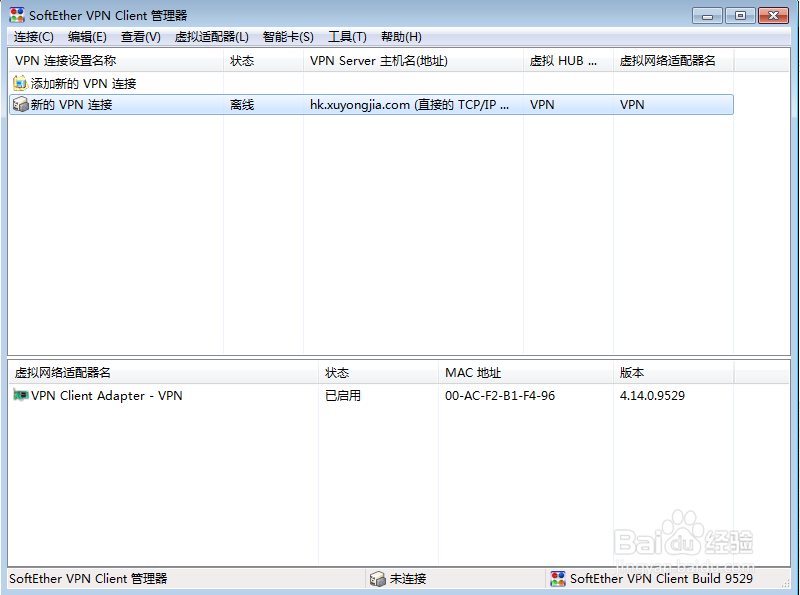Viewport: 800px width, 595px height.
Task: Click the SoftEther Build 9529 status icon
Action: point(558,579)
